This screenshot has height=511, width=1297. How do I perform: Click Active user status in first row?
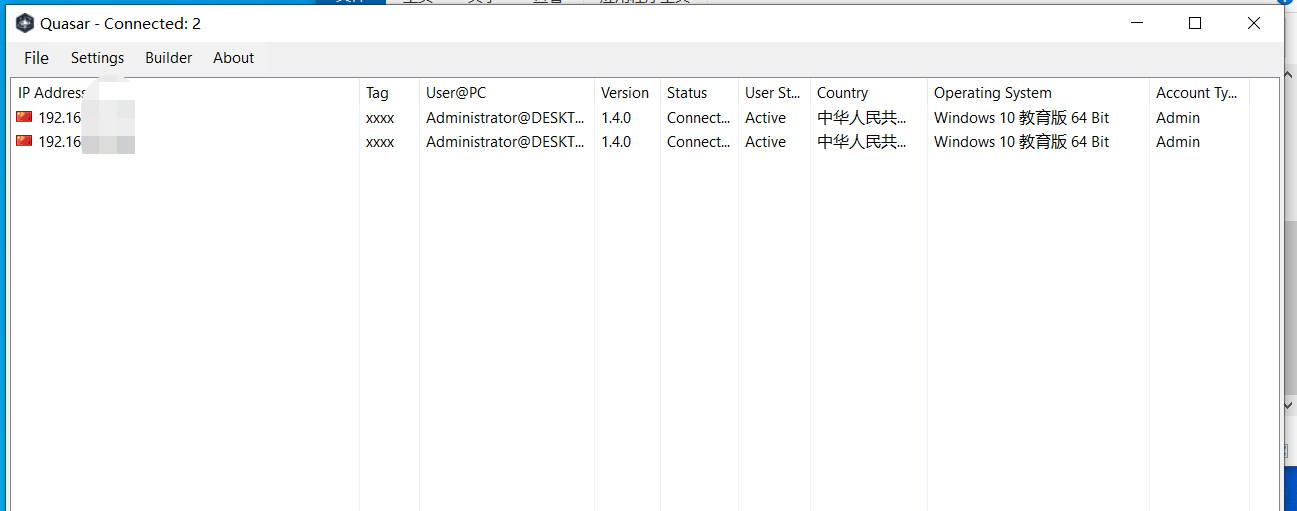[x=765, y=118]
